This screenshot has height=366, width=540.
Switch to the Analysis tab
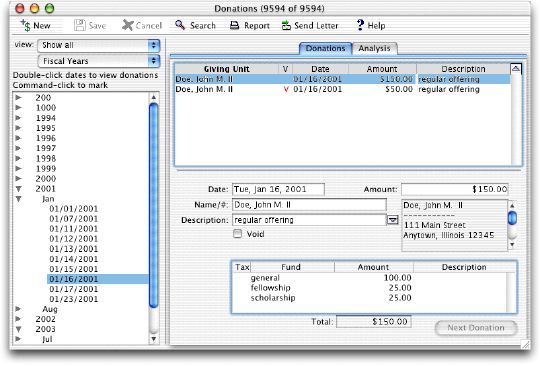pos(374,48)
